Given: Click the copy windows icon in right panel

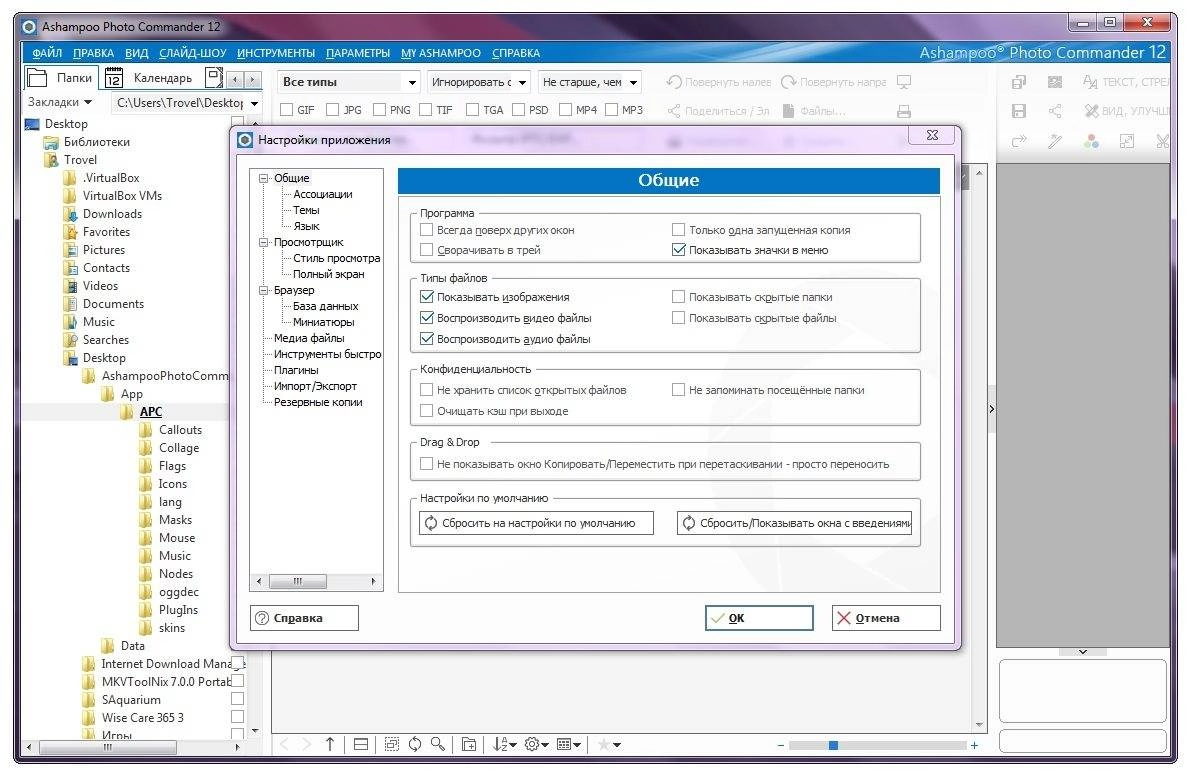Looking at the screenshot, I should point(1018,82).
